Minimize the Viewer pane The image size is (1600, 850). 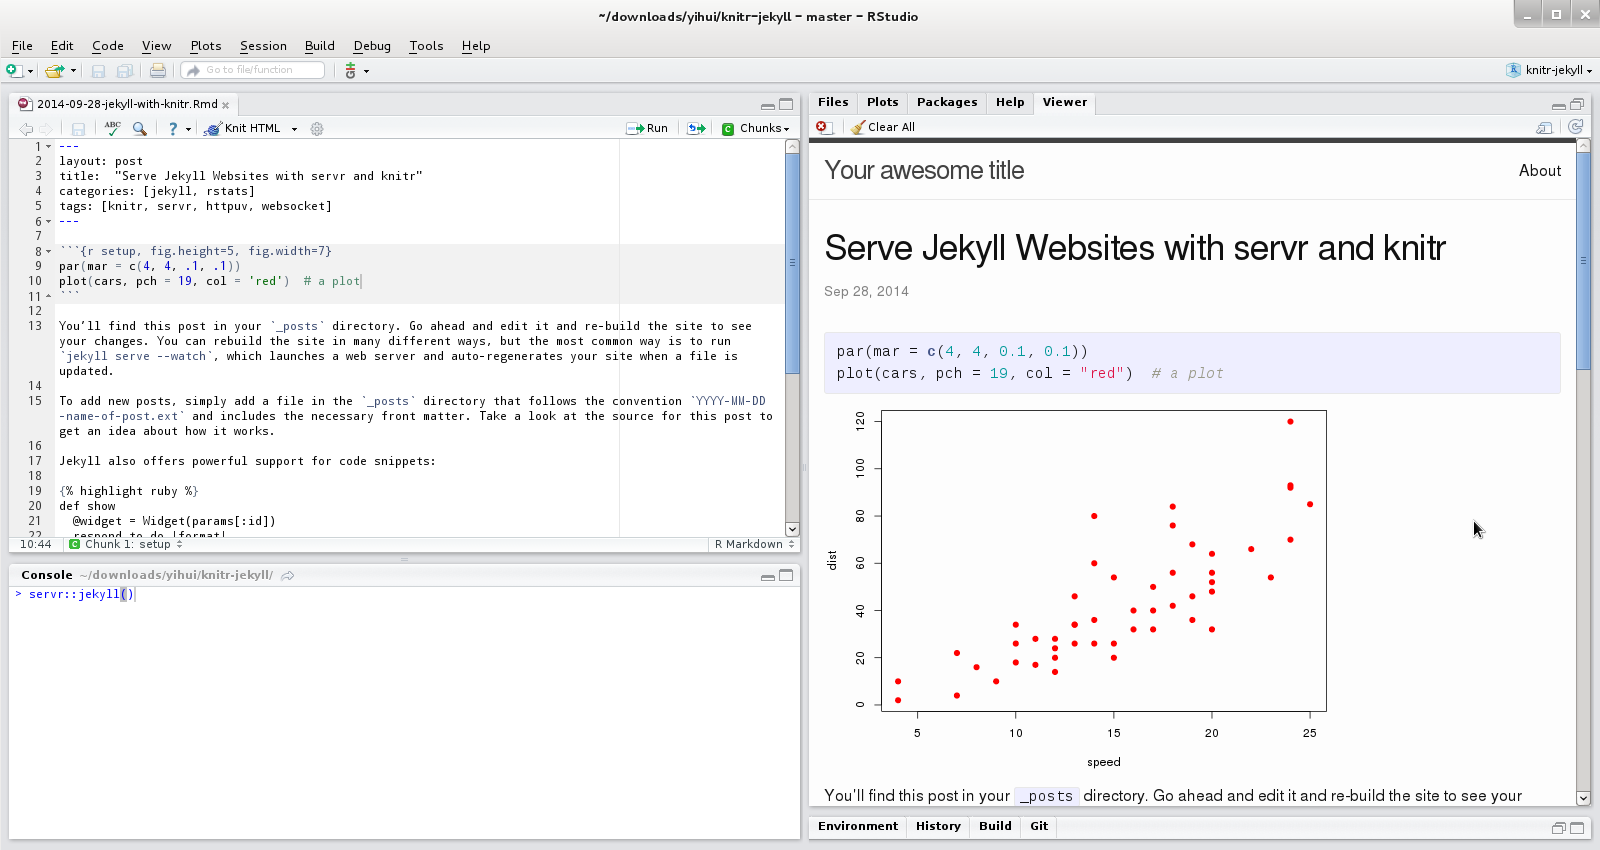[x=1558, y=105]
